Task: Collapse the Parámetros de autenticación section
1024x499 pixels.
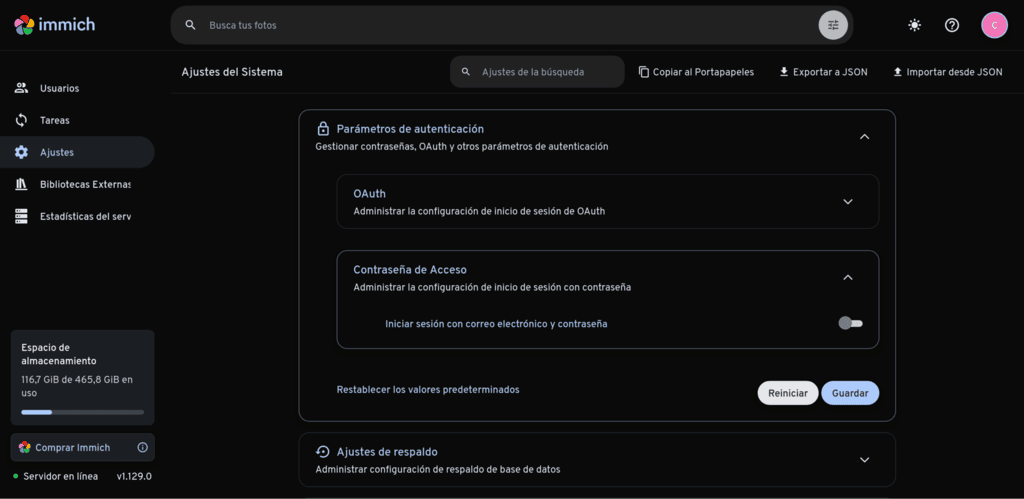Action: [x=865, y=137]
